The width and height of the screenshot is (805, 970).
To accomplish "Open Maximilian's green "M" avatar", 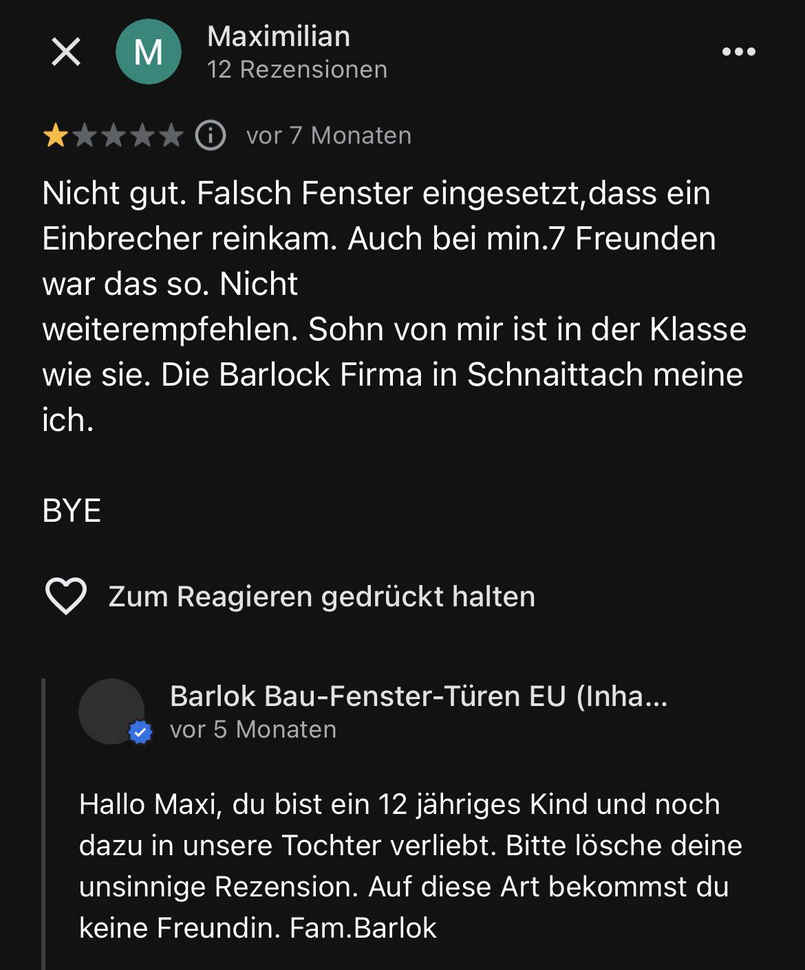I will coord(148,52).
